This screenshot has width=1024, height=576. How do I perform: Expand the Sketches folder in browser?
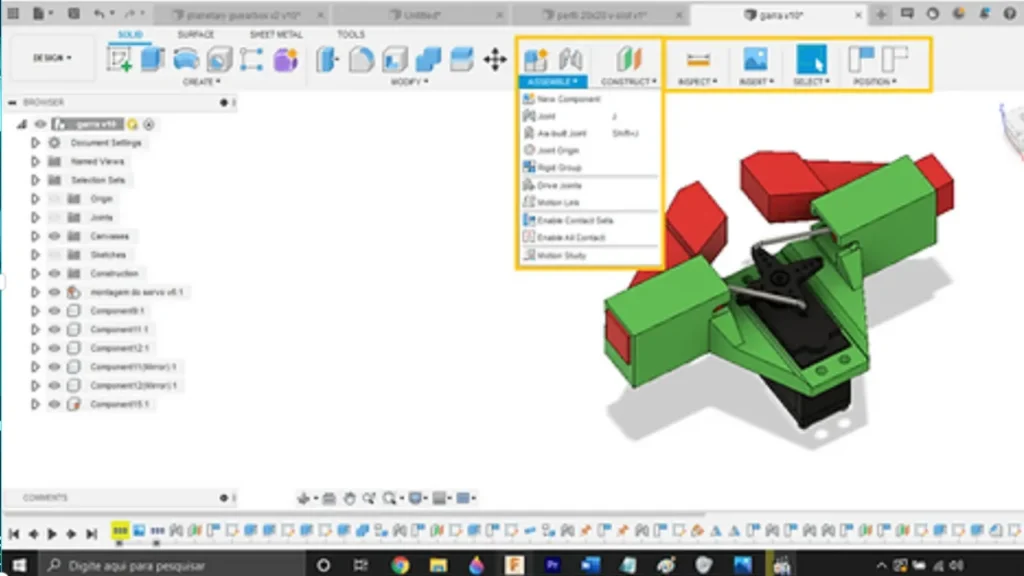click(35, 255)
